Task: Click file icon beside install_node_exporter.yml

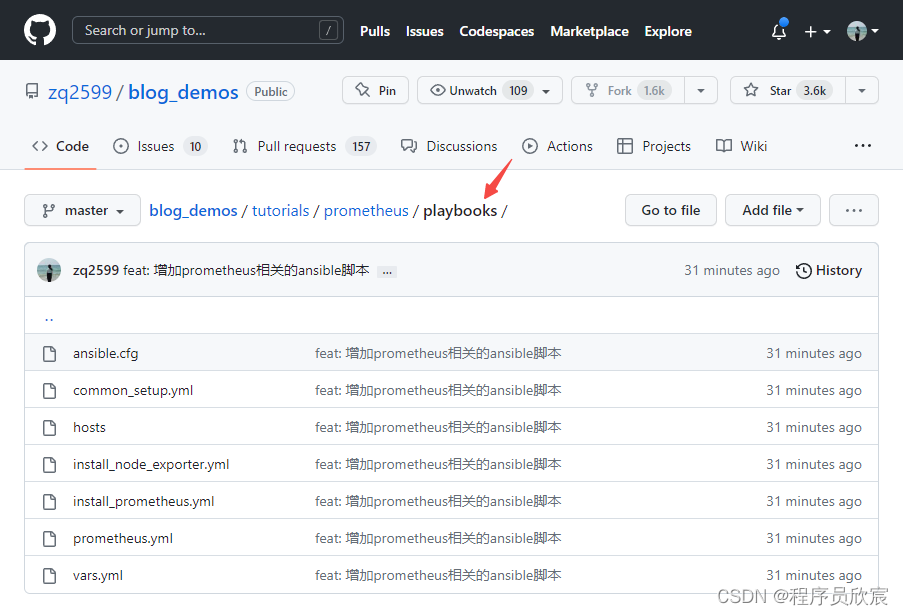Action: click(x=50, y=464)
